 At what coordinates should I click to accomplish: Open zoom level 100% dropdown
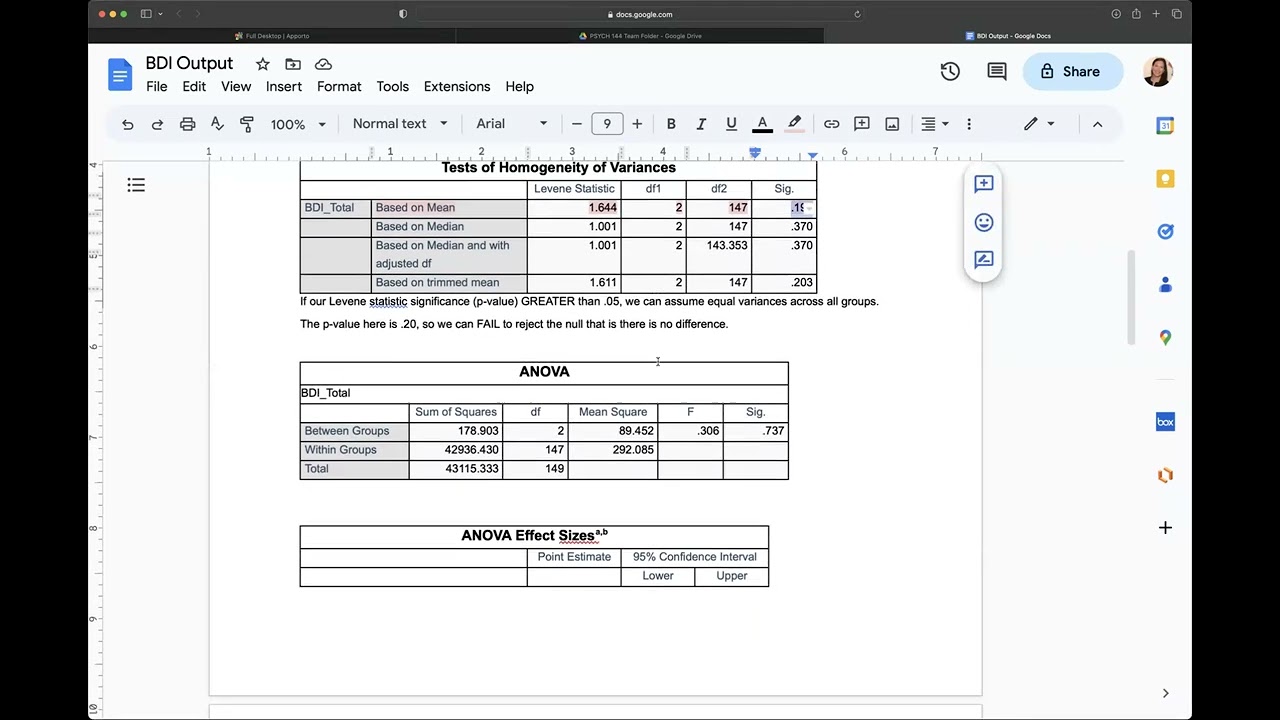point(298,124)
